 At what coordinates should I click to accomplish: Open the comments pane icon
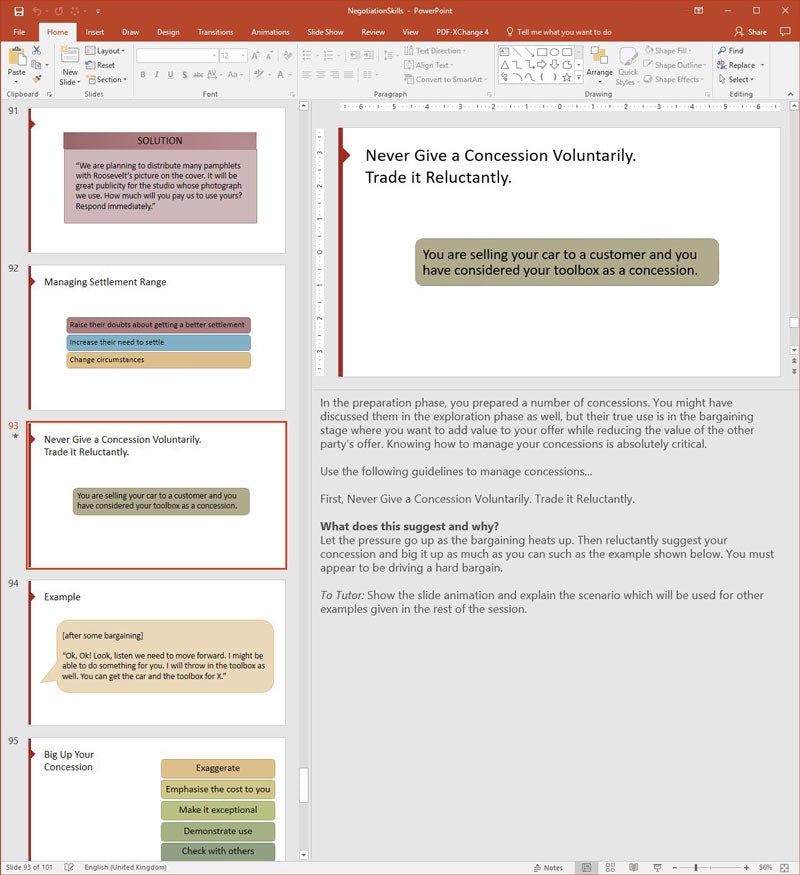pyautogui.click(x=785, y=32)
